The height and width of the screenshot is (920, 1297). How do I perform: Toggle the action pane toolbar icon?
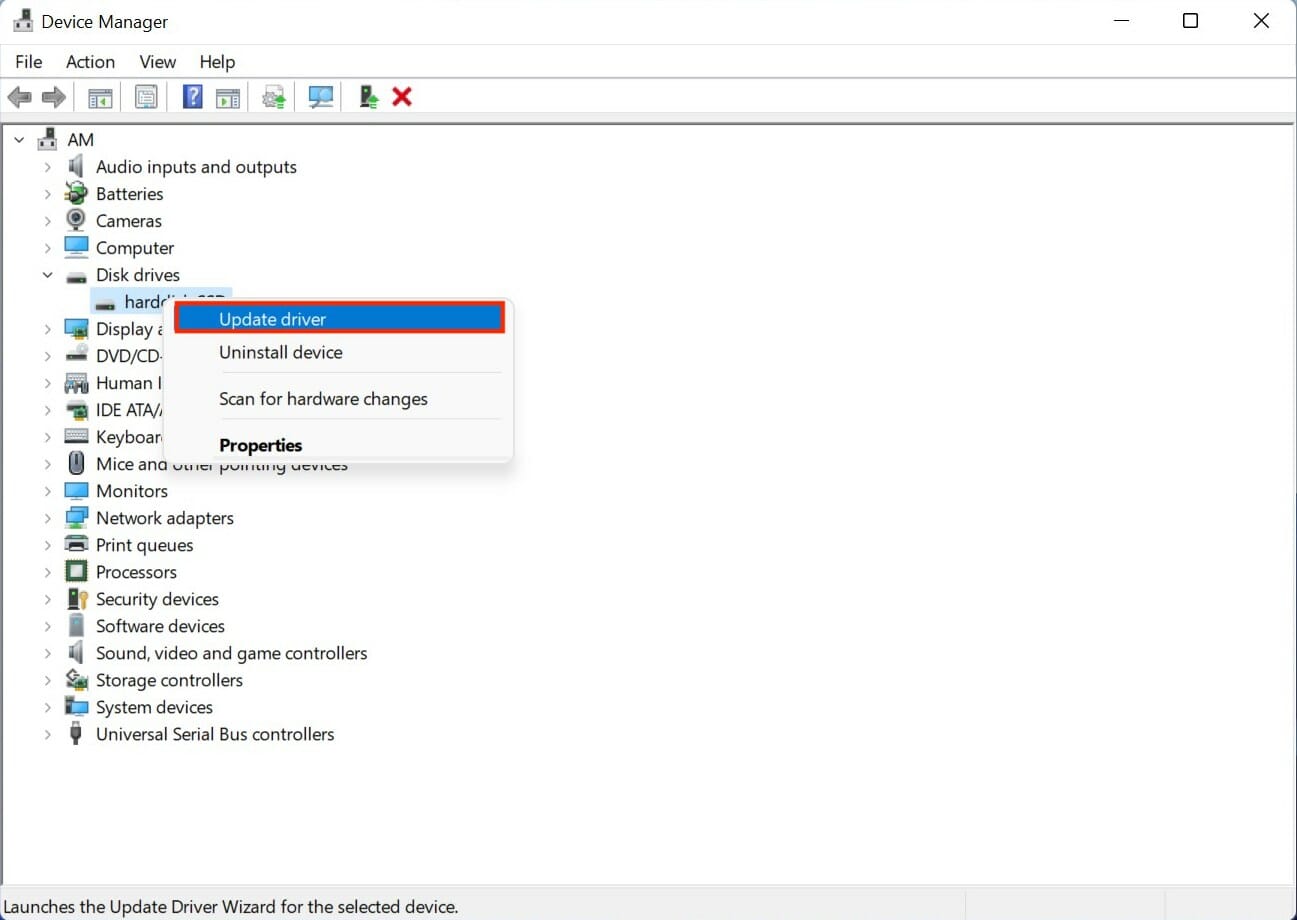pyautogui.click(x=228, y=97)
